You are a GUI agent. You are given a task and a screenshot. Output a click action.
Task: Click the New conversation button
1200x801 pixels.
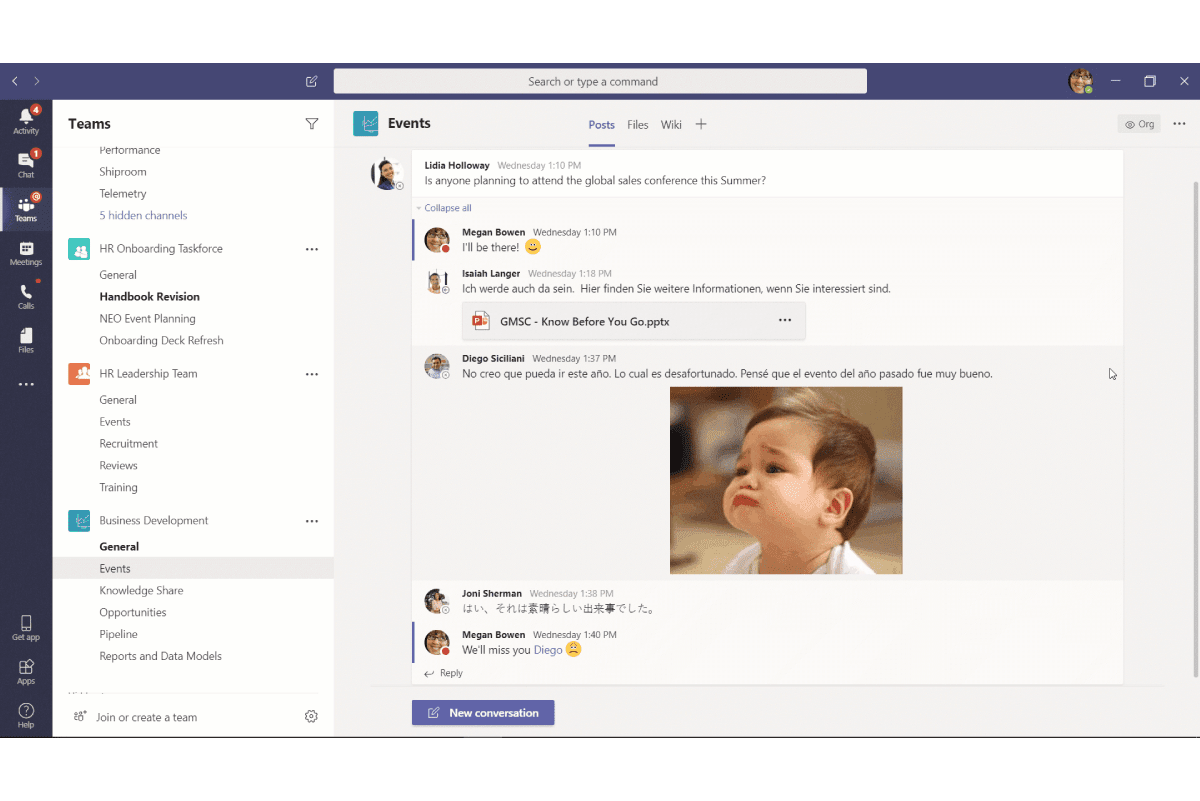(x=483, y=713)
